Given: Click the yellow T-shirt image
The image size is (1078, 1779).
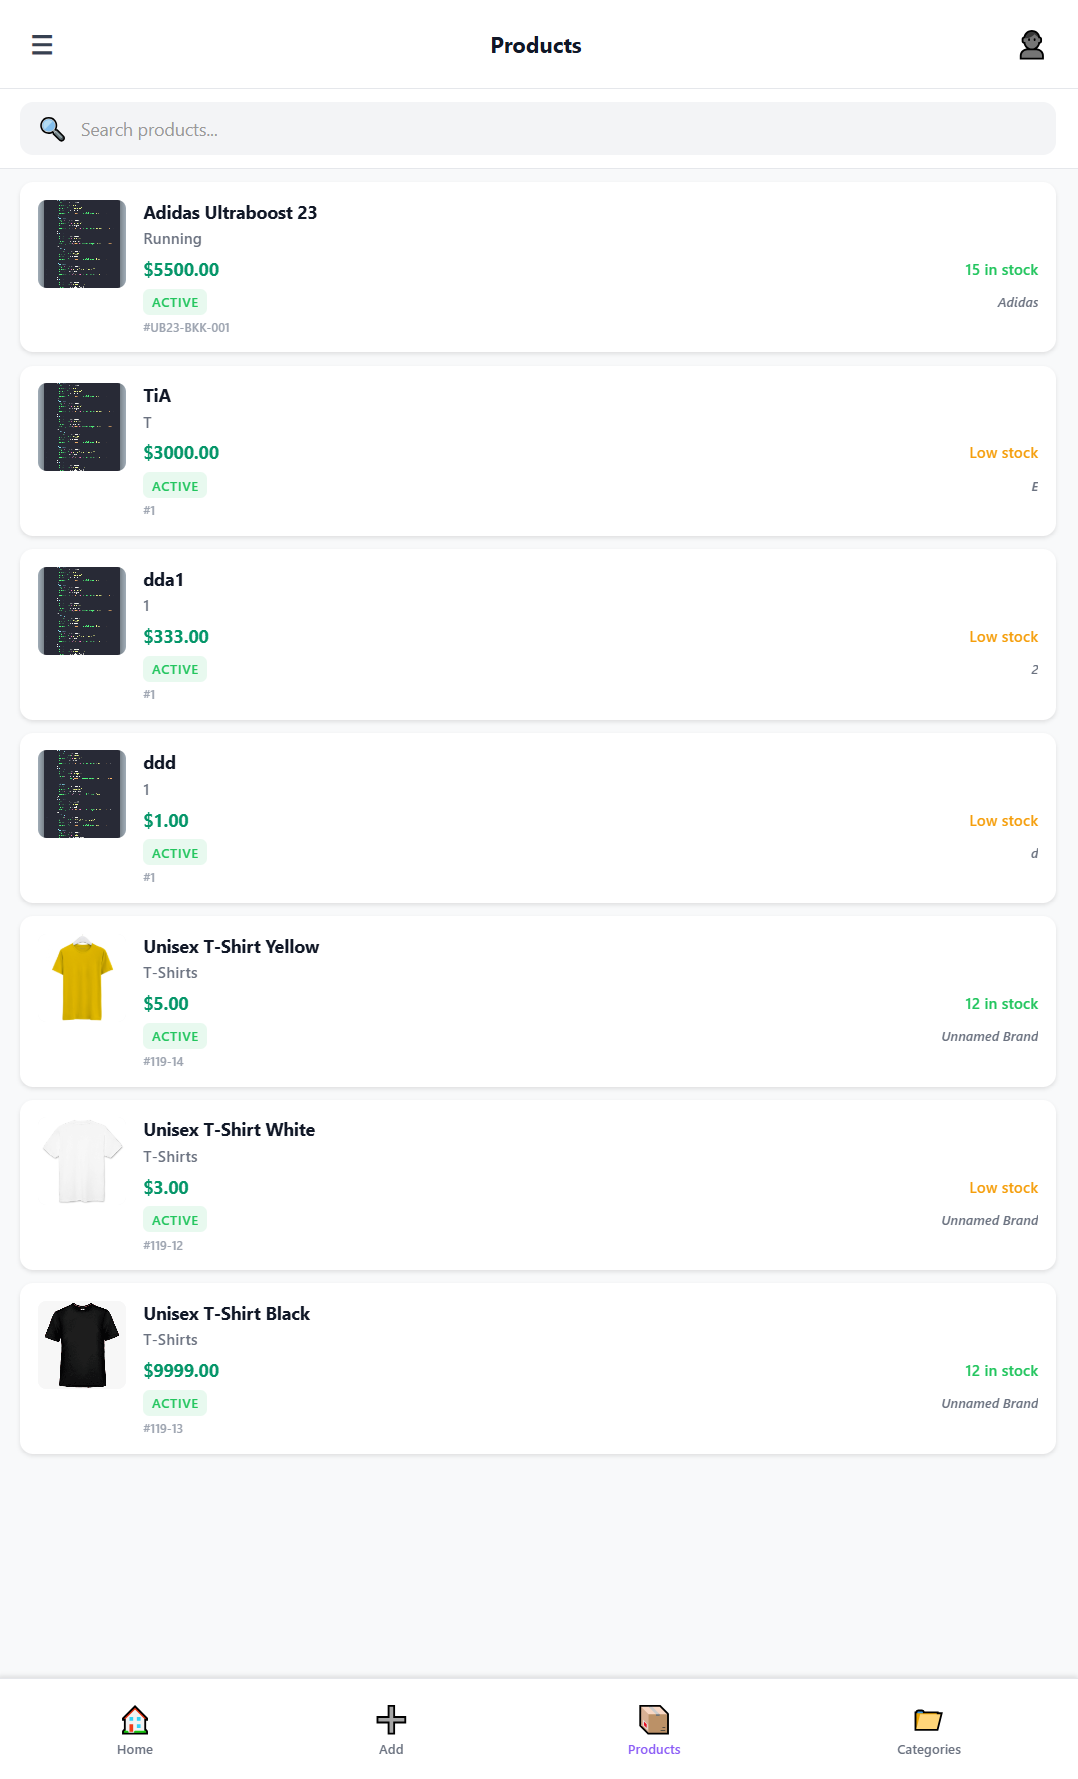Looking at the screenshot, I should click(x=82, y=978).
